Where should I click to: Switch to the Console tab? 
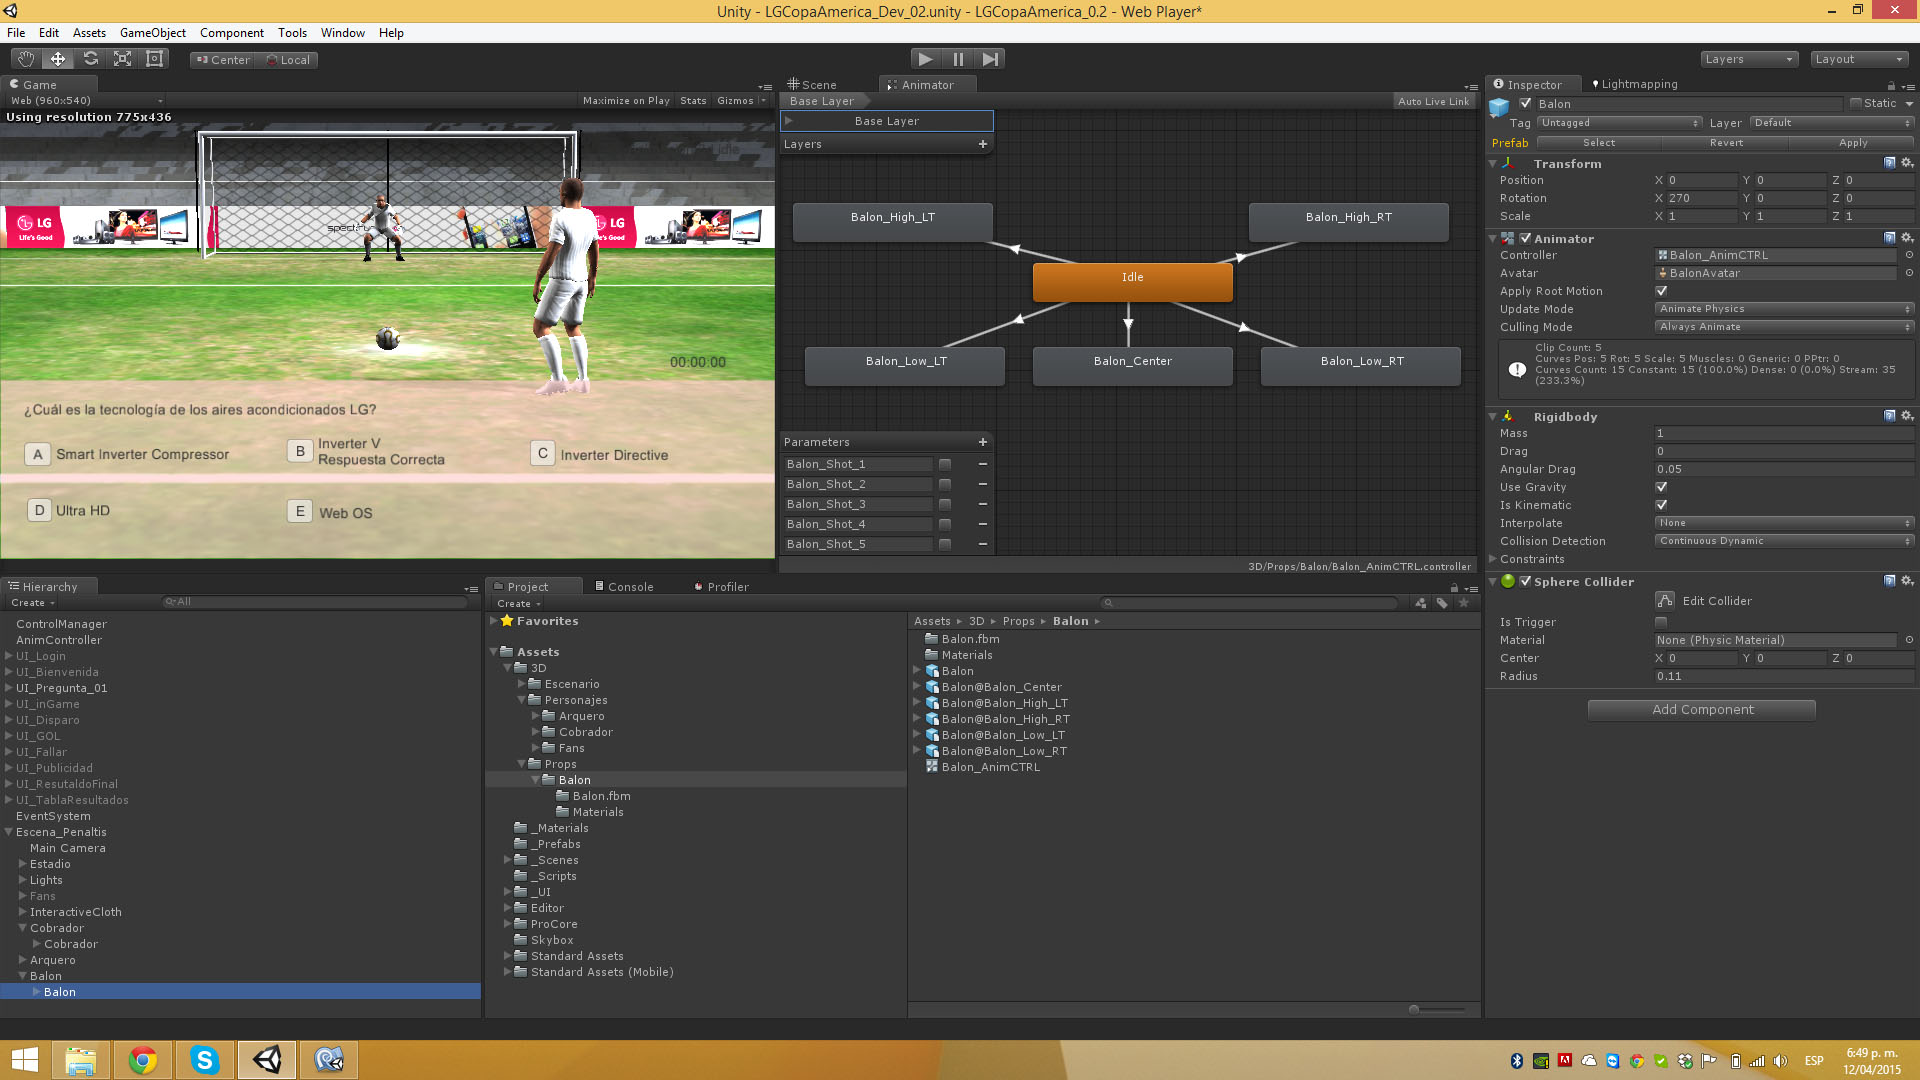[624, 587]
